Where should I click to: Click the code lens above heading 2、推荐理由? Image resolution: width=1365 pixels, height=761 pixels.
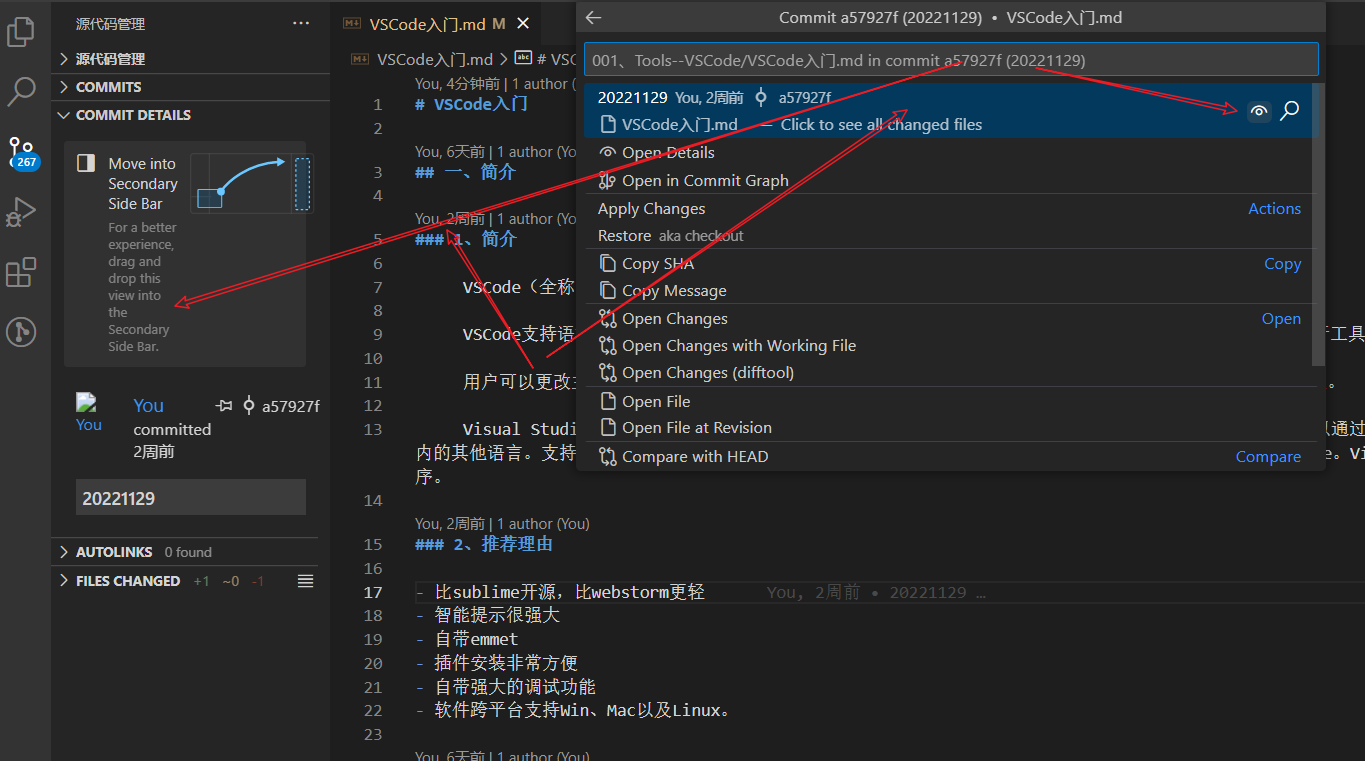coord(502,524)
